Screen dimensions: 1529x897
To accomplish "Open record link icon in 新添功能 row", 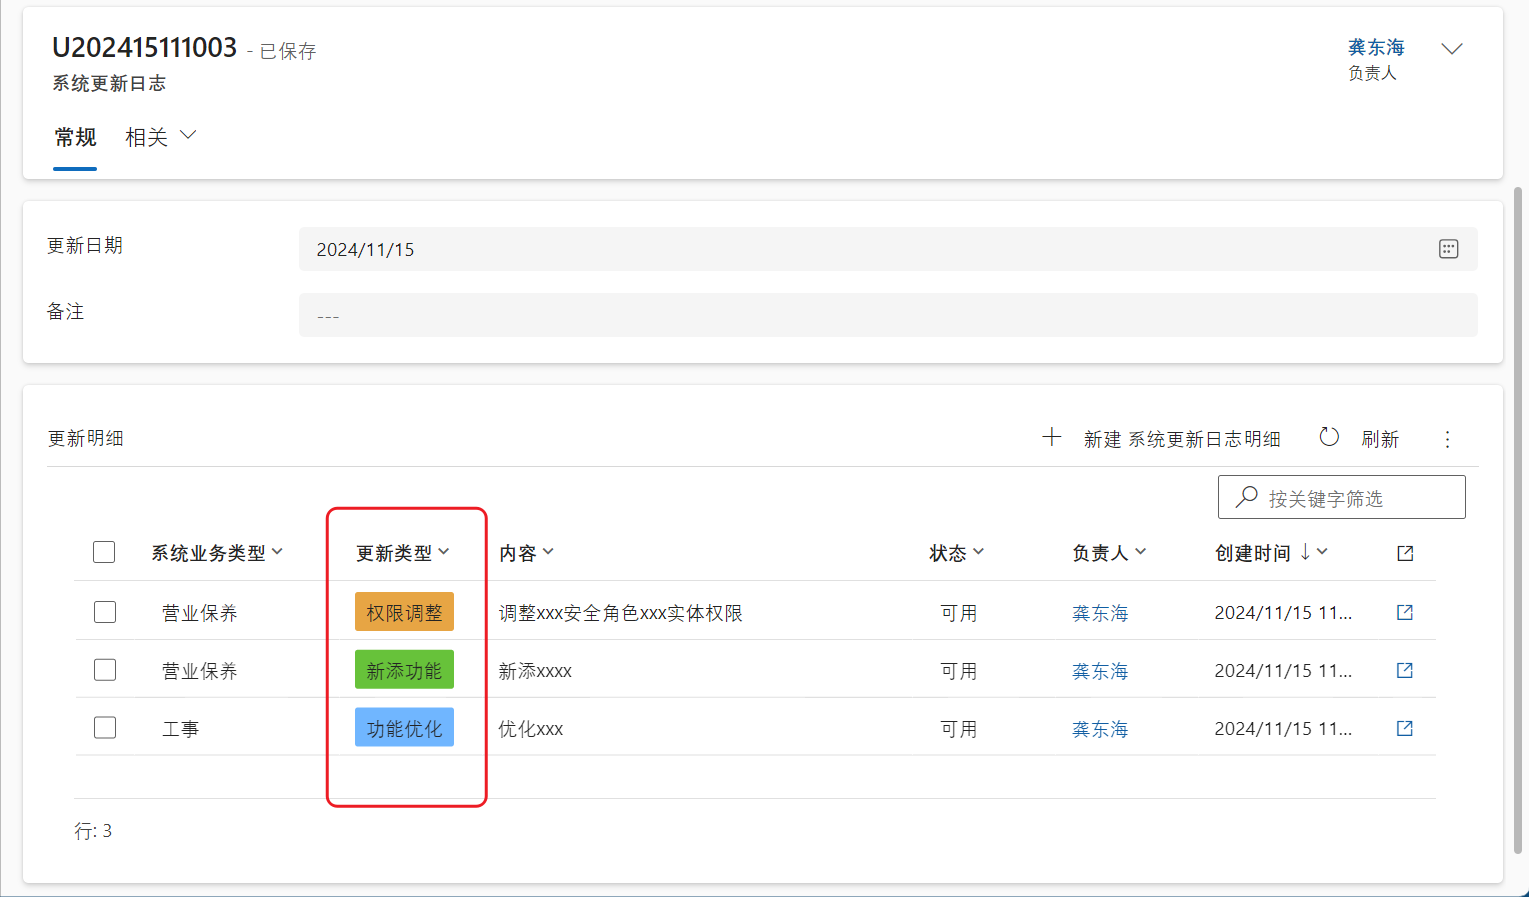I will [1405, 670].
